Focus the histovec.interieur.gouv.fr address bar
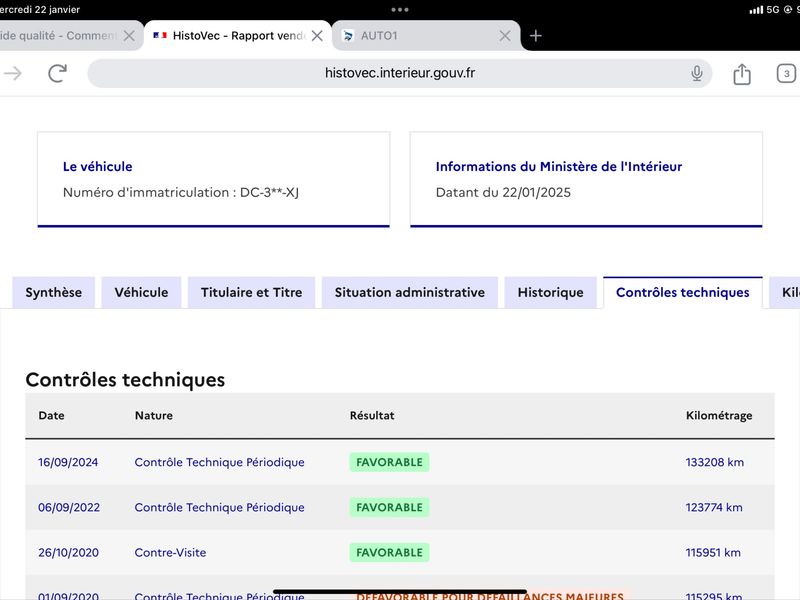Screen dimensions: 800x600 coord(399,73)
